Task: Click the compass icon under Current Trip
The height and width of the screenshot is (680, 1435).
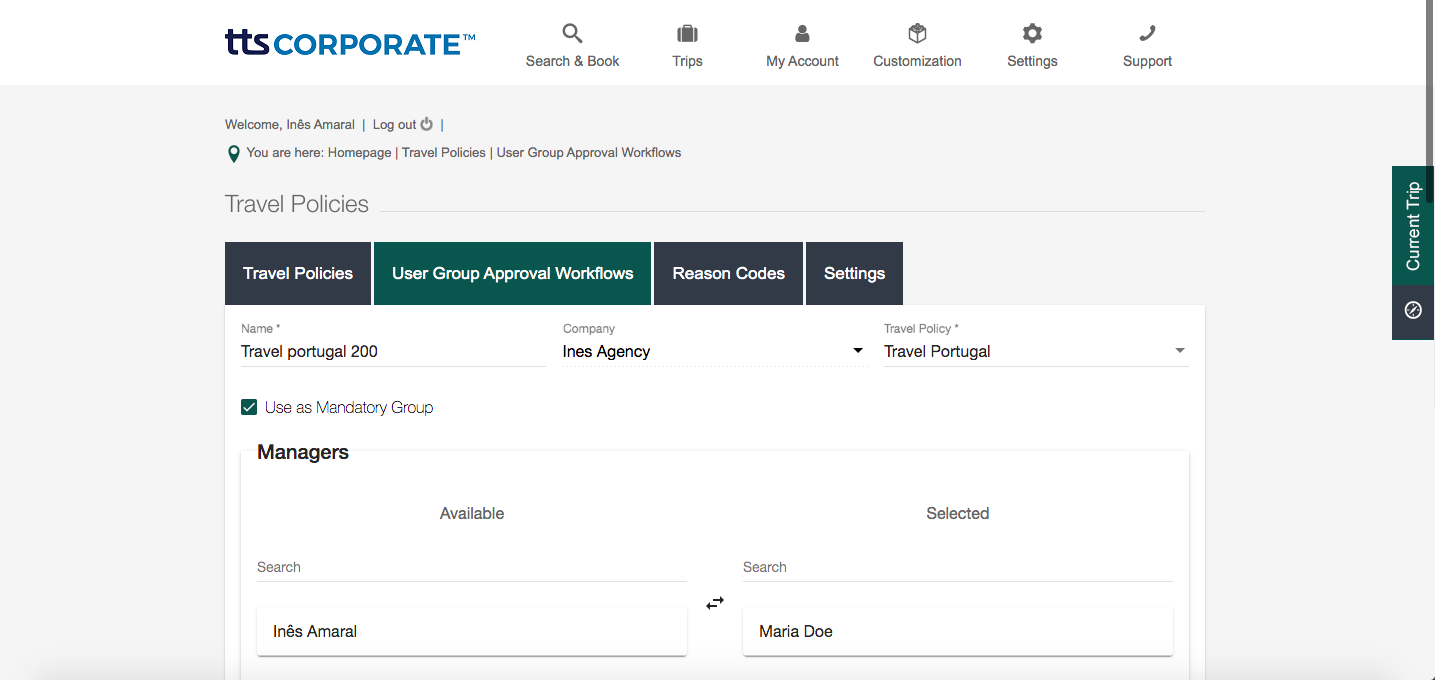Action: click(1413, 310)
